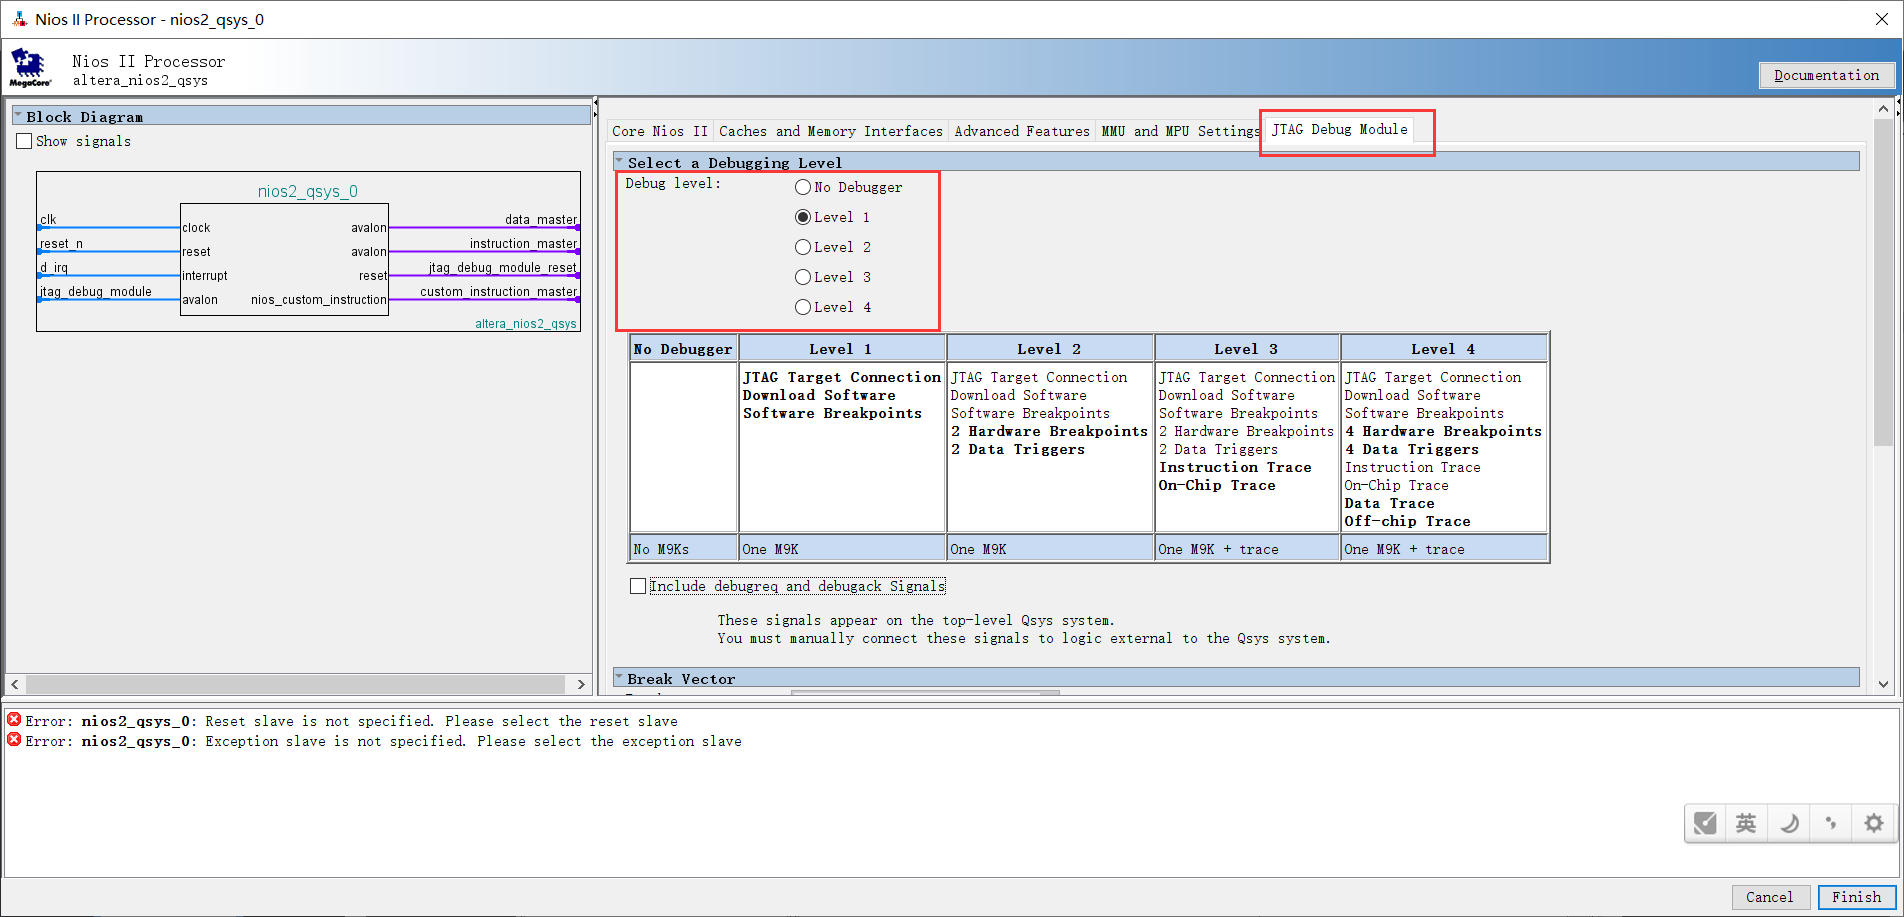Screen dimensions: 1904x917
Task: Click the first error icon for reset slave
Action: click(x=14, y=720)
